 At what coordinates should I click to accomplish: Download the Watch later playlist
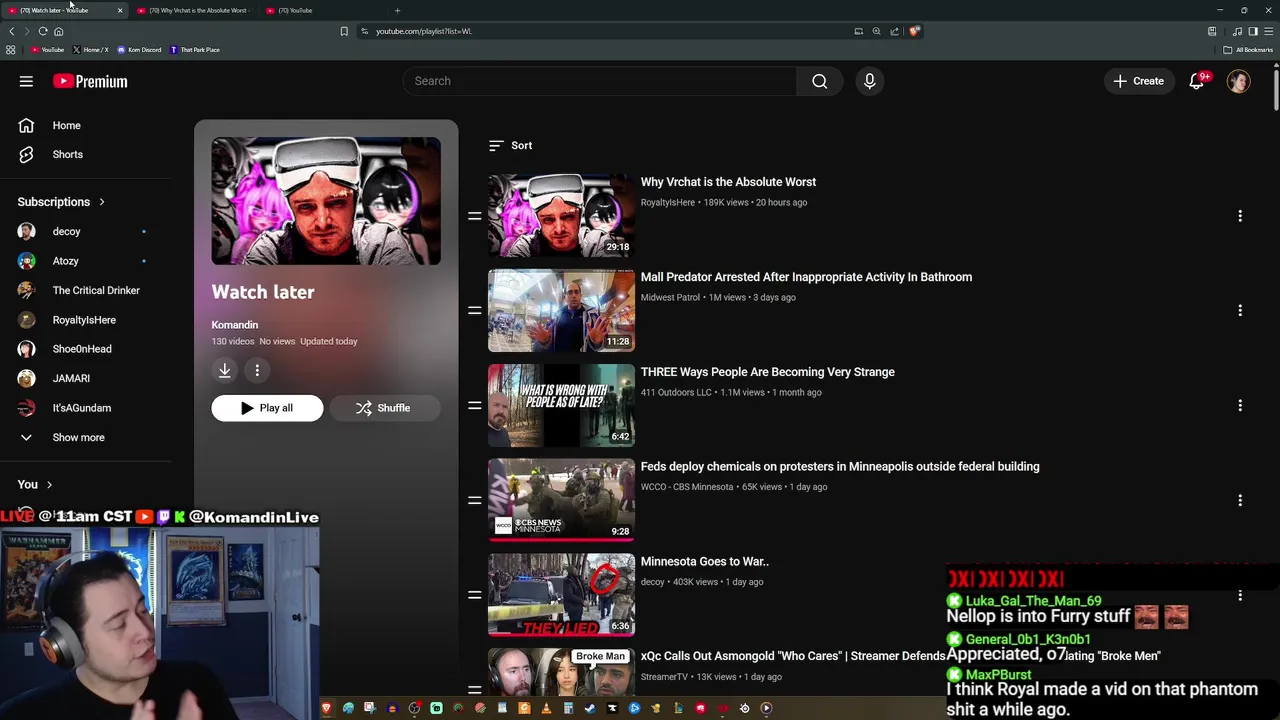pyautogui.click(x=225, y=371)
